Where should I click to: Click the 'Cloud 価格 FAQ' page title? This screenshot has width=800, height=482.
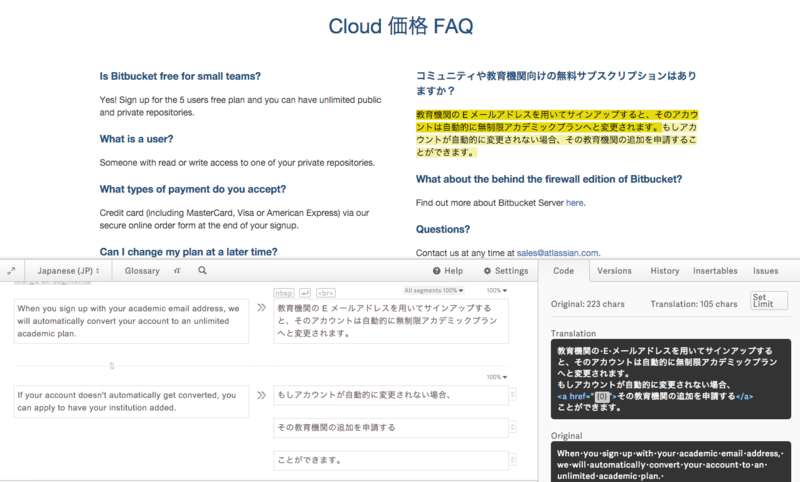coord(401,27)
